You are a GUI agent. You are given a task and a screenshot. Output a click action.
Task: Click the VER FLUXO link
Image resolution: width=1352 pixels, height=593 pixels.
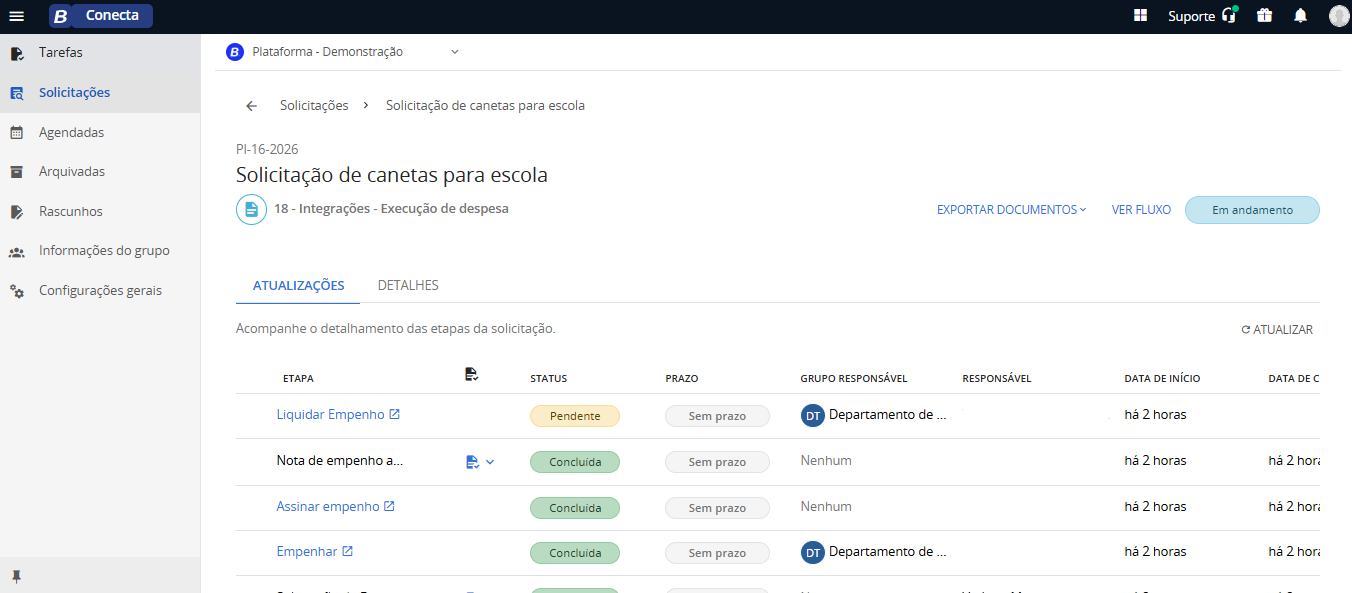(1141, 210)
